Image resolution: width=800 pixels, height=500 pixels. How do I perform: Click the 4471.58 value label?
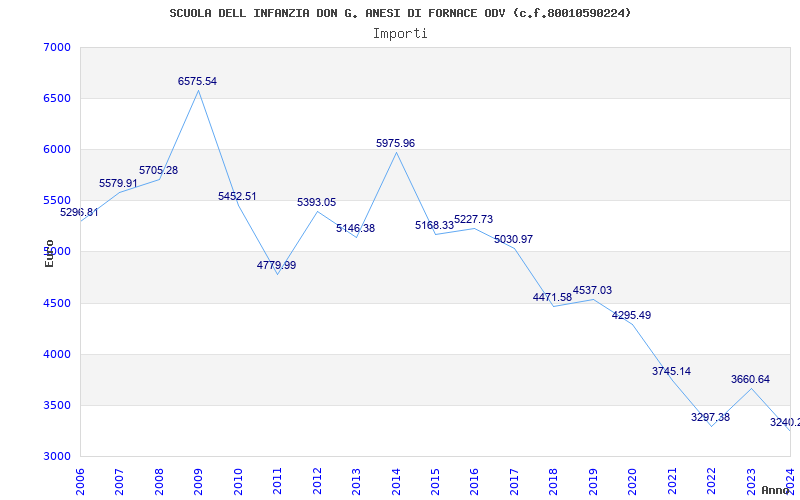pyautogui.click(x=553, y=297)
